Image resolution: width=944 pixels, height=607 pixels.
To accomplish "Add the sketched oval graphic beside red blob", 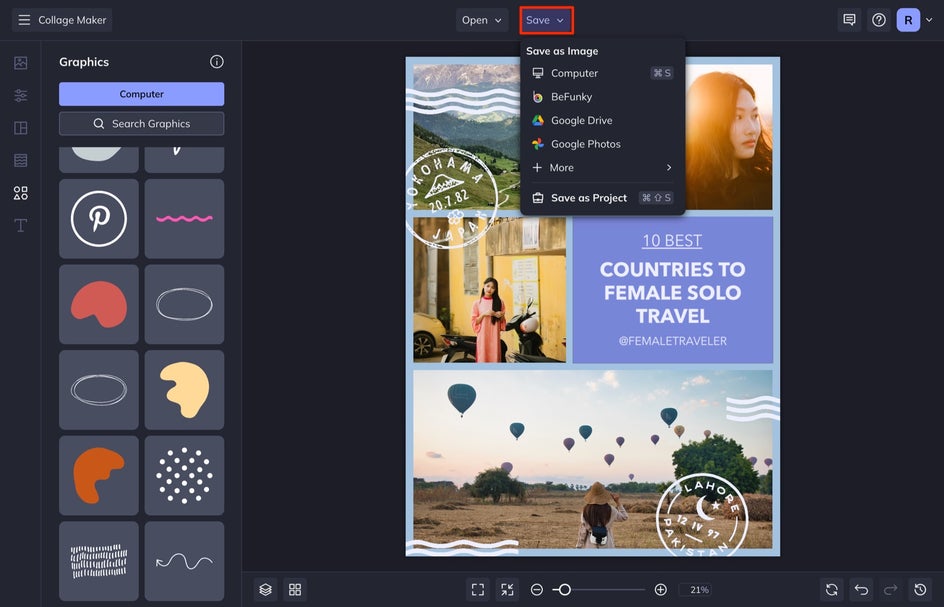I will coord(184,304).
